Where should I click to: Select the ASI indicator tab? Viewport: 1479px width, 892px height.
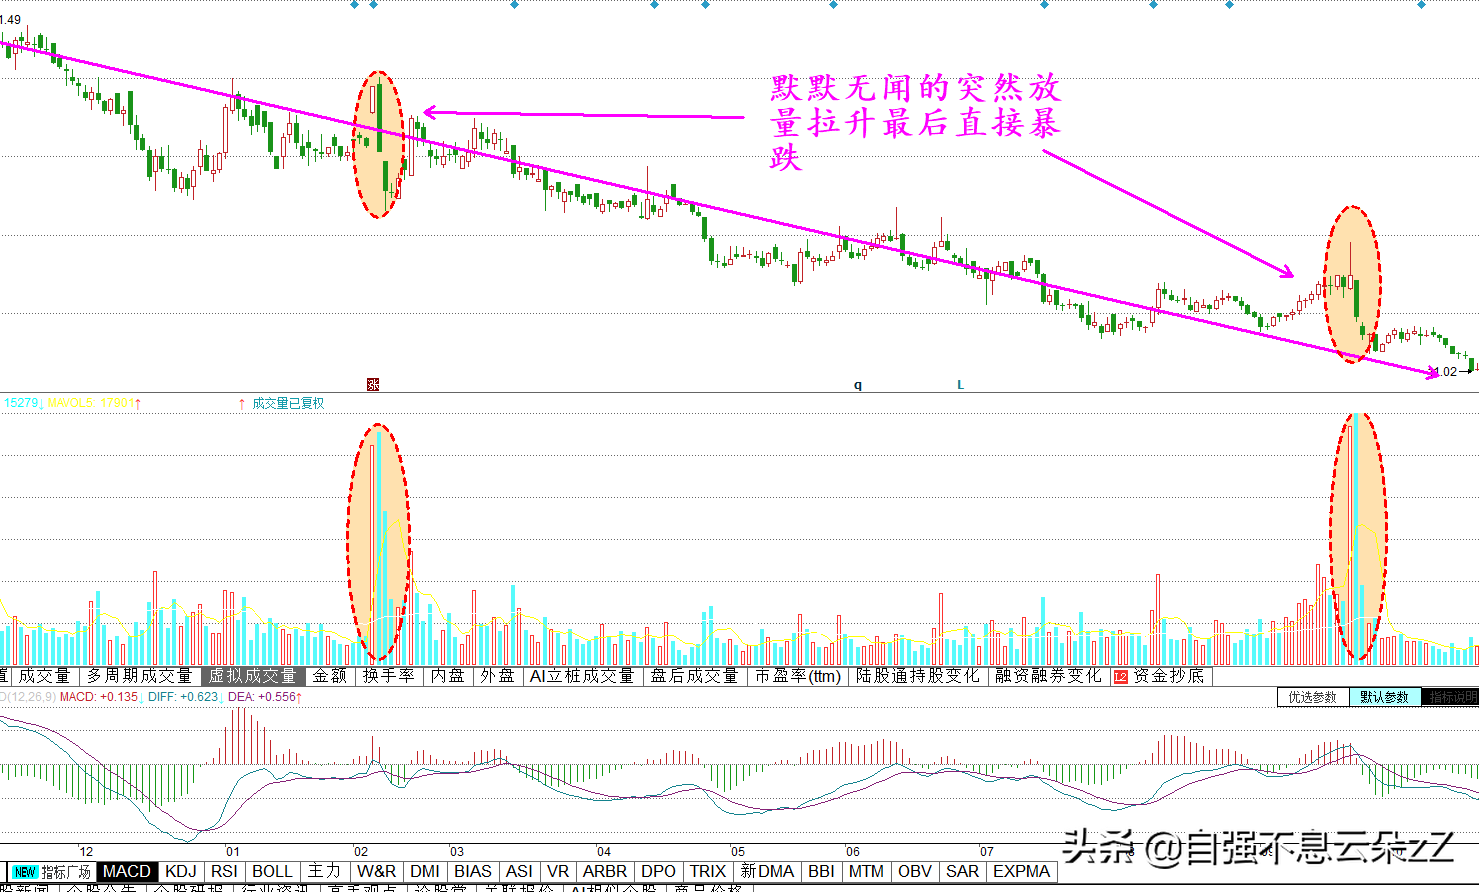[520, 872]
